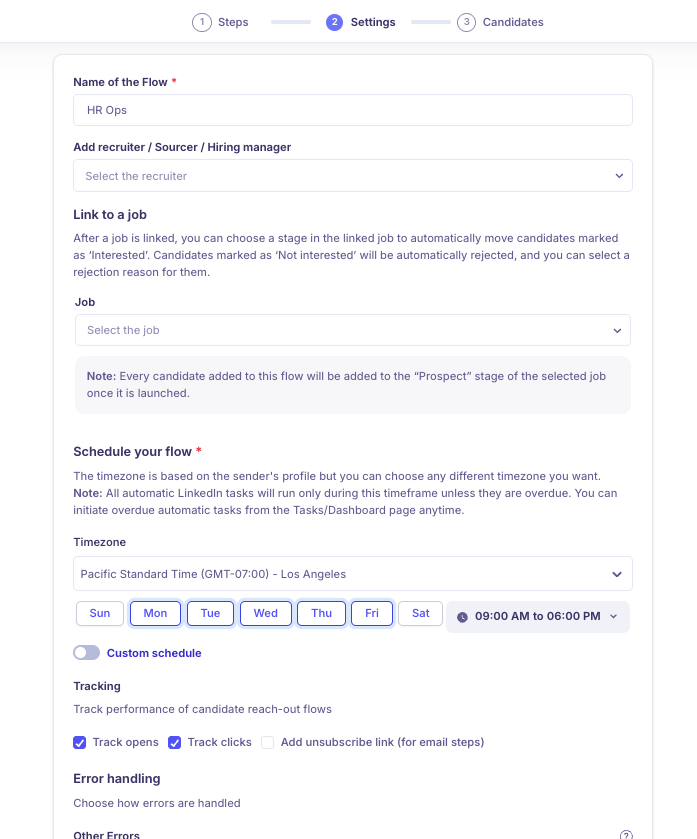Screen dimensions: 697x839
Task: Disable Wednesday in the schedule
Action: [x=265, y=613]
